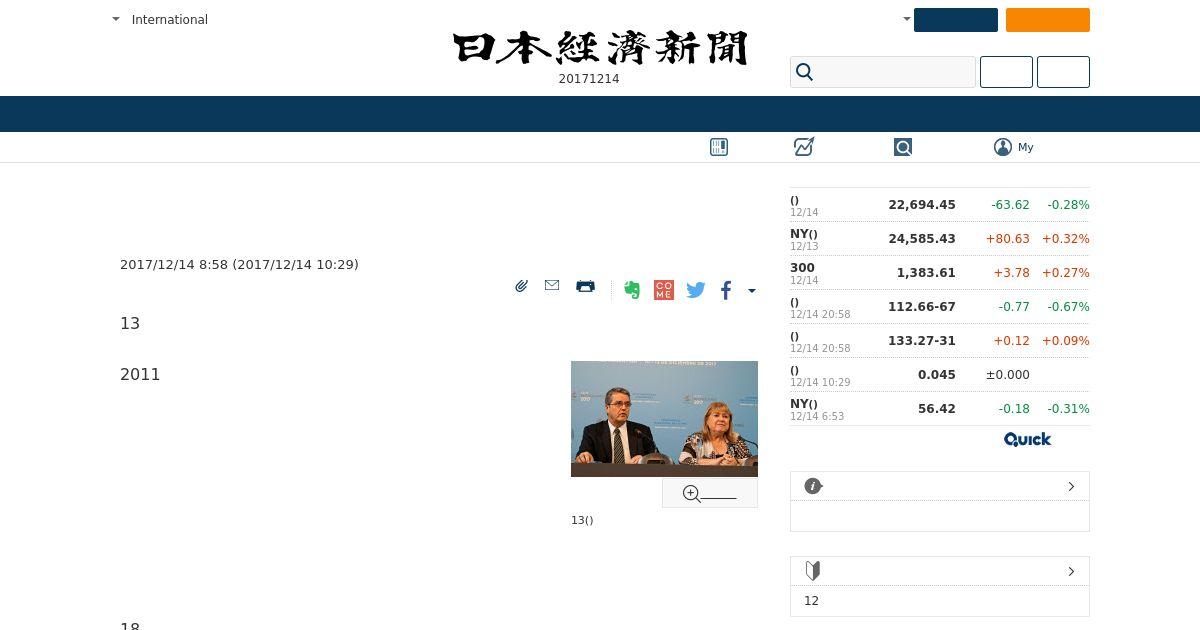Click the 300 index value 1,383.61
The image size is (1200, 630).
926,273
